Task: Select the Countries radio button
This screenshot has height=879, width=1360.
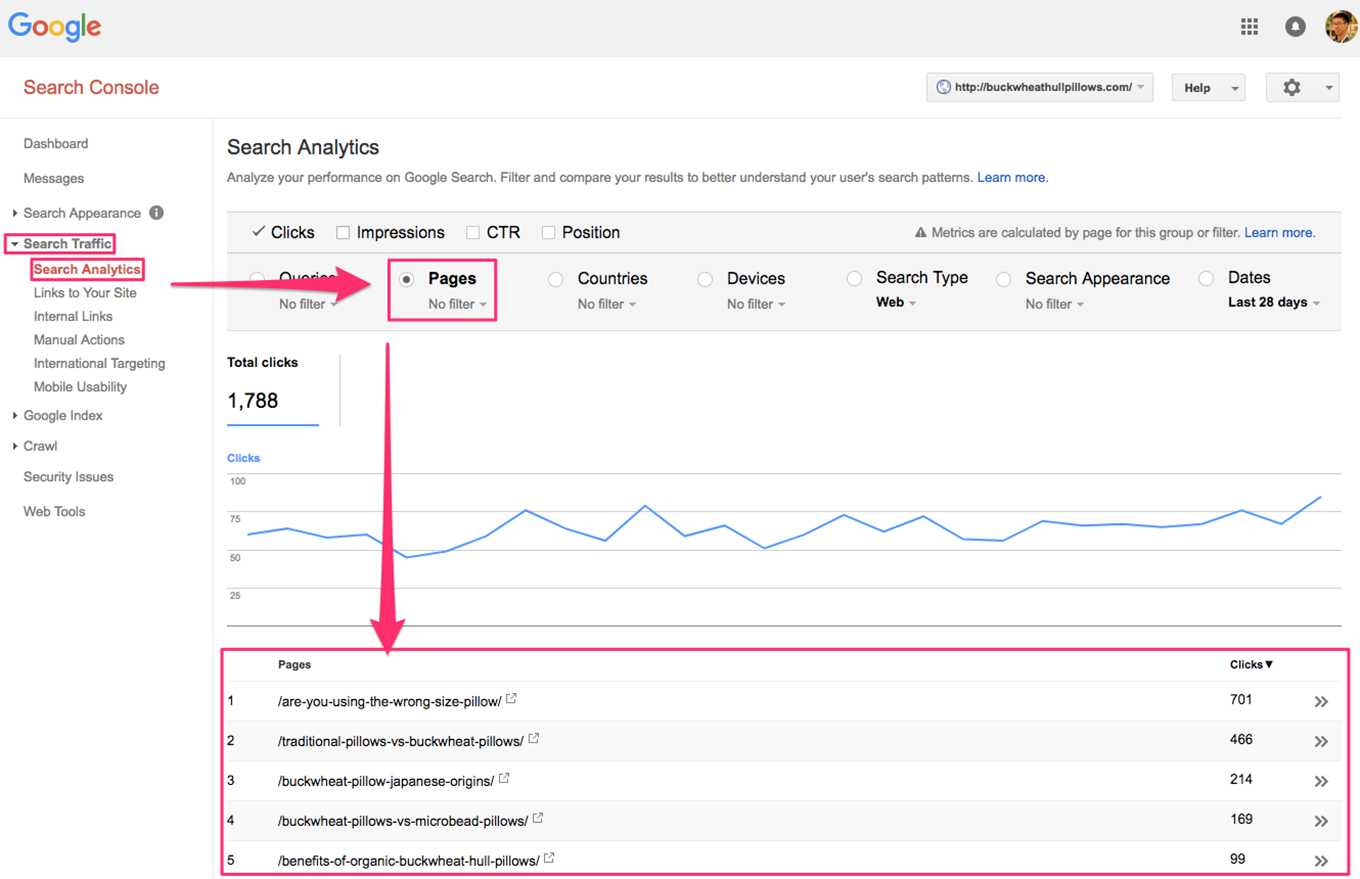Action: point(556,280)
